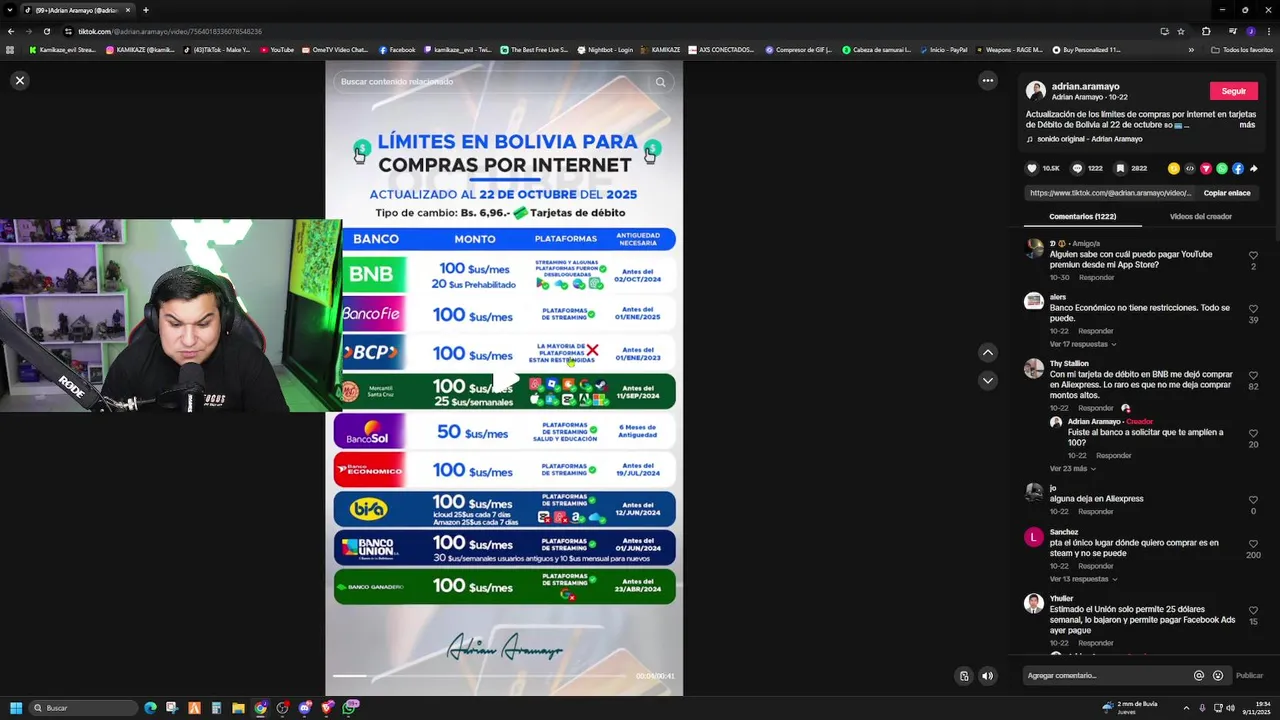The height and width of the screenshot is (720, 1280).
Task: Reply to Sanchez's comment with Responder
Action: 1096,566
